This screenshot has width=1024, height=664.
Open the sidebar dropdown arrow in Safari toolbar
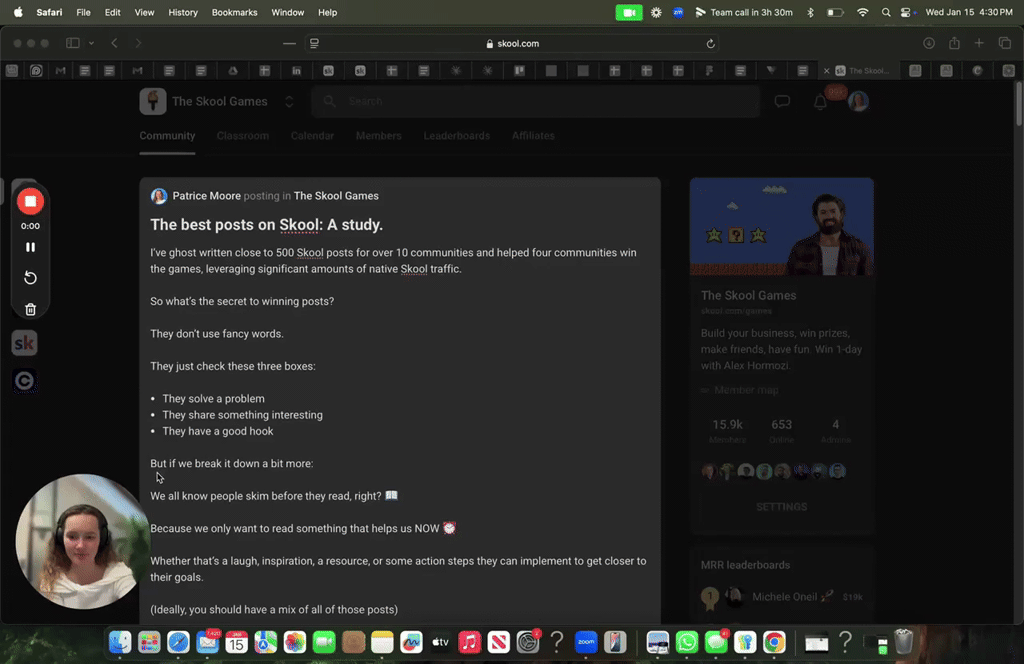click(91, 43)
